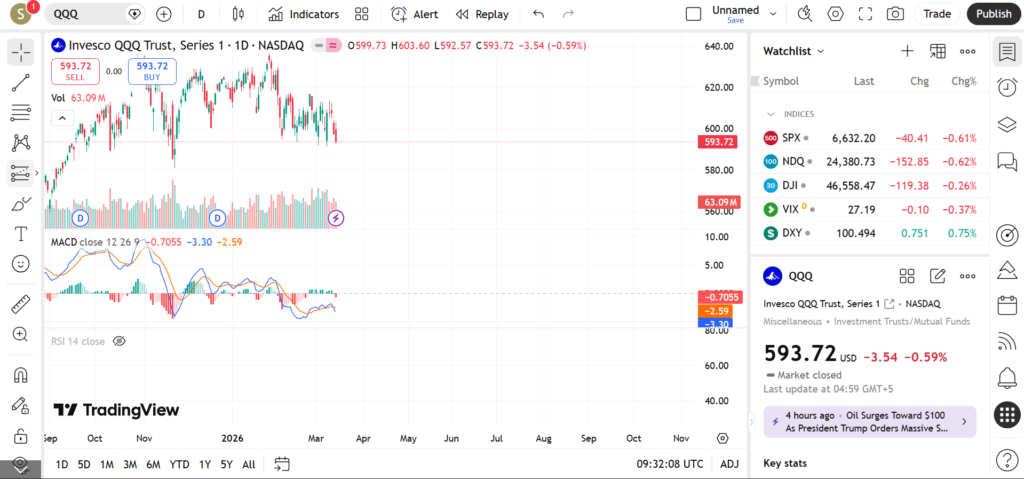Click the Publish button

[x=993, y=14]
